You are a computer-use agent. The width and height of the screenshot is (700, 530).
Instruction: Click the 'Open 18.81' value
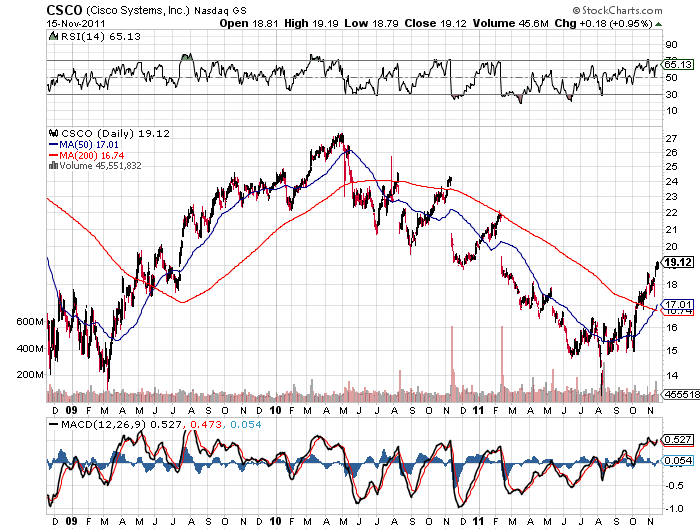tap(249, 23)
